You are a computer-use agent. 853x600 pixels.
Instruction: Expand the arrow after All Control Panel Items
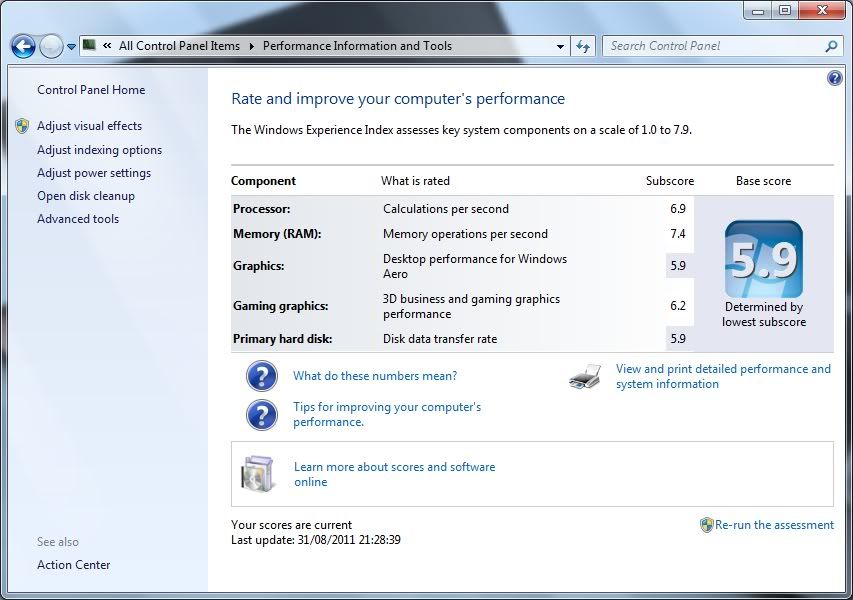coord(251,46)
